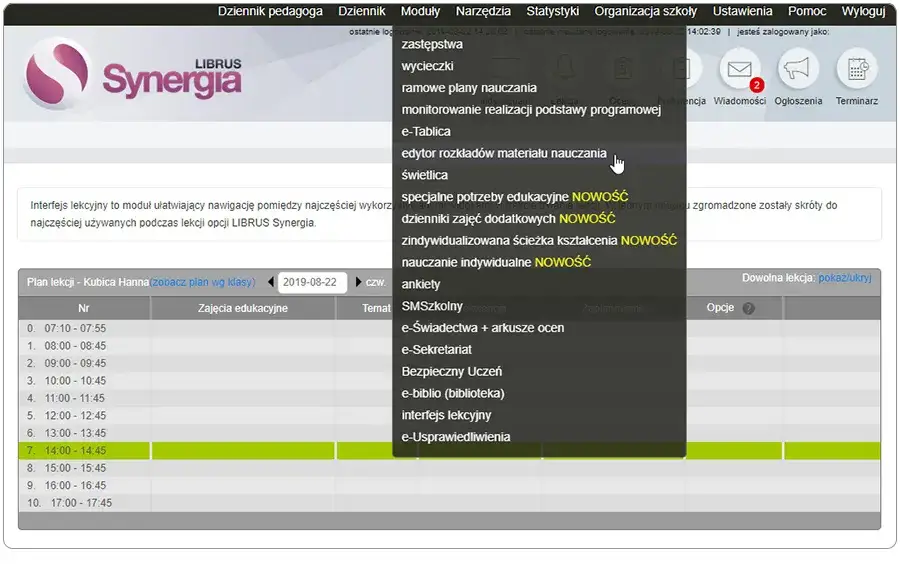
Task: Click lesson row 6. 13:00 - 13:45
Action: tap(449, 433)
